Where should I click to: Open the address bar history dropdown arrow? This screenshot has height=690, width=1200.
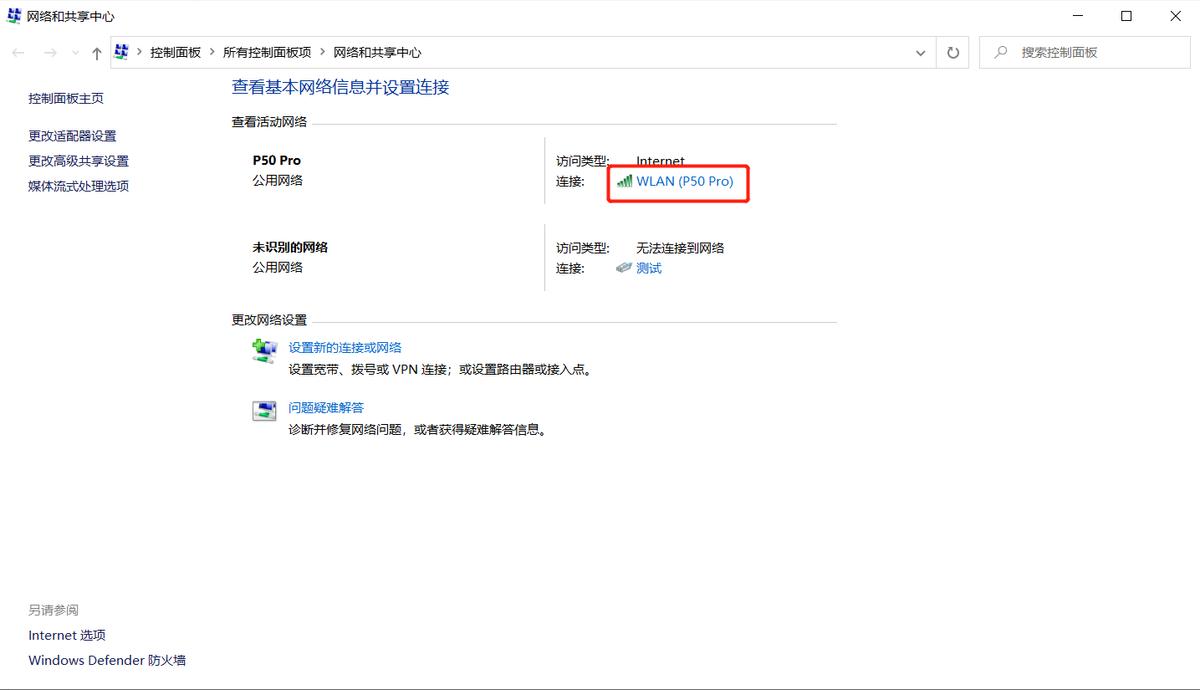(x=921, y=52)
